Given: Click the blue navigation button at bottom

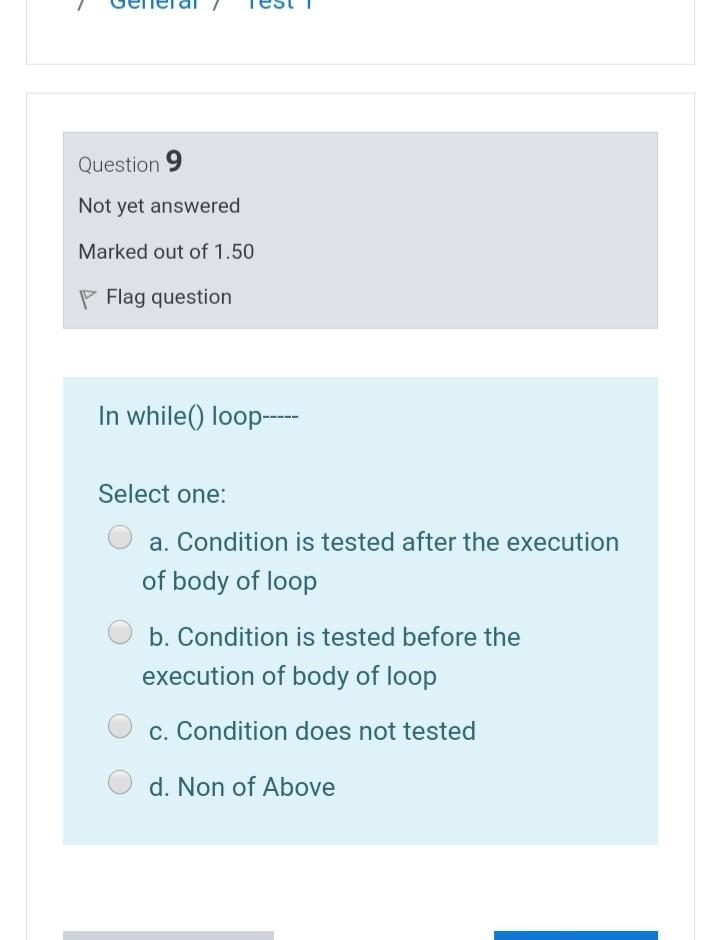Looking at the screenshot, I should (575, 935).
